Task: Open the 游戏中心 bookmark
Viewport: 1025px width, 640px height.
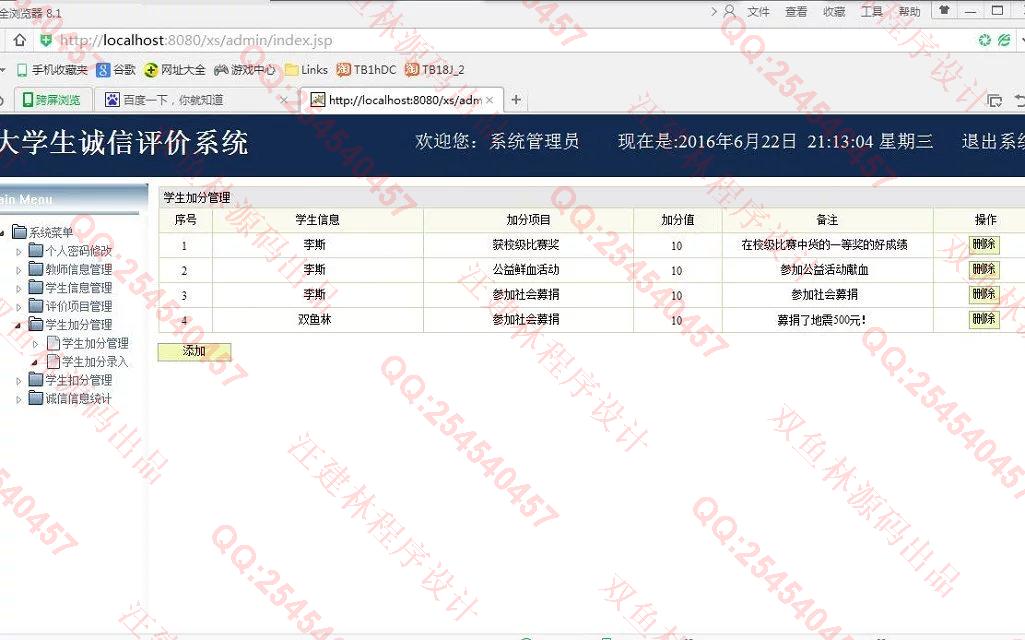Action: pos(244,70)
